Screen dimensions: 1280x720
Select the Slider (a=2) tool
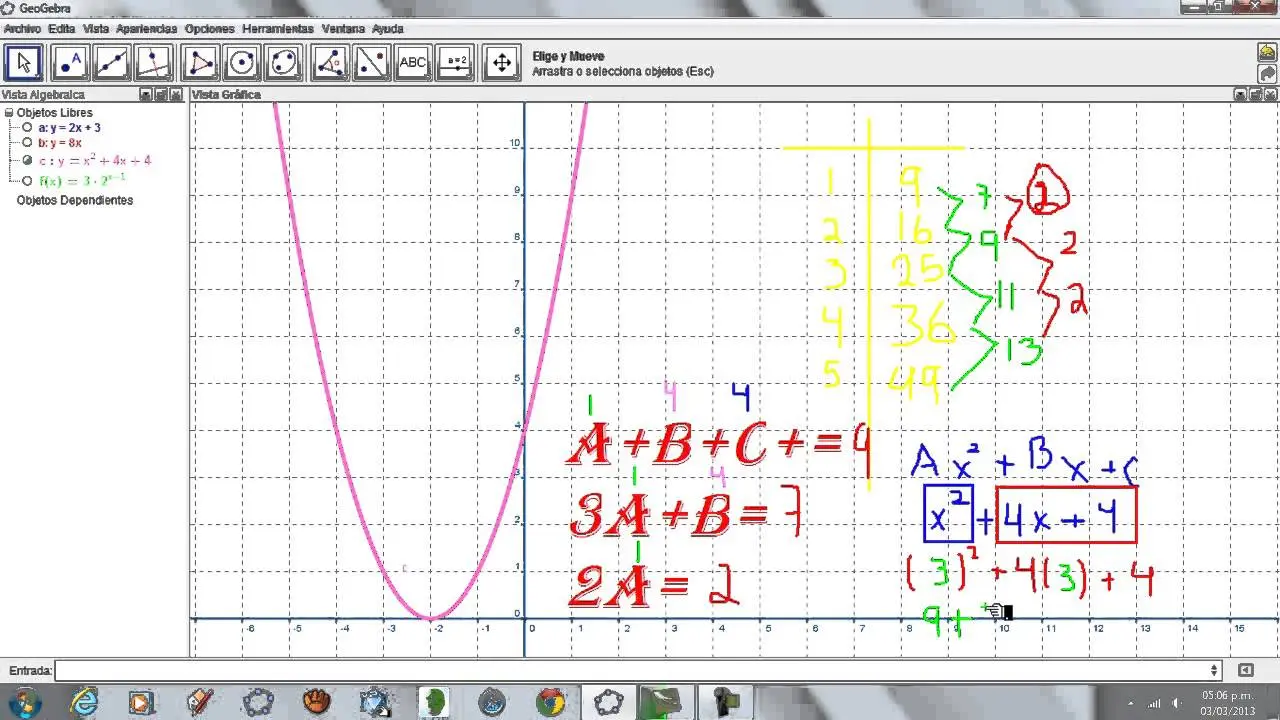455,62
